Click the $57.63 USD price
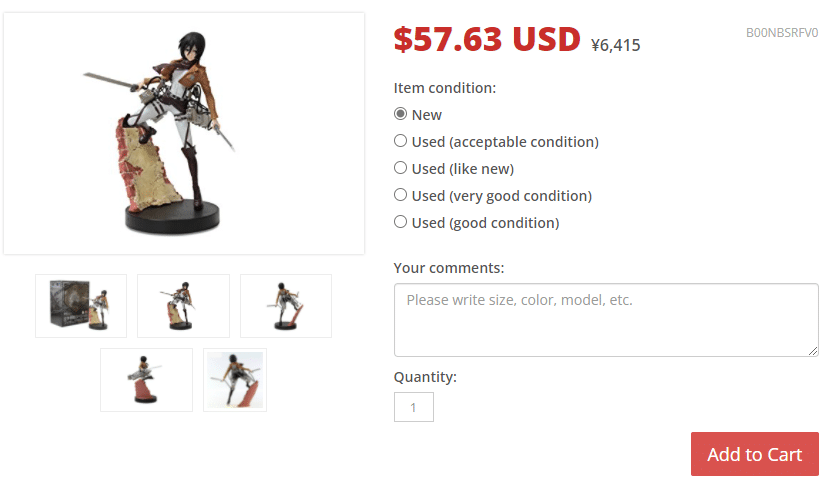835x491 pixels. tap(487, 39)
